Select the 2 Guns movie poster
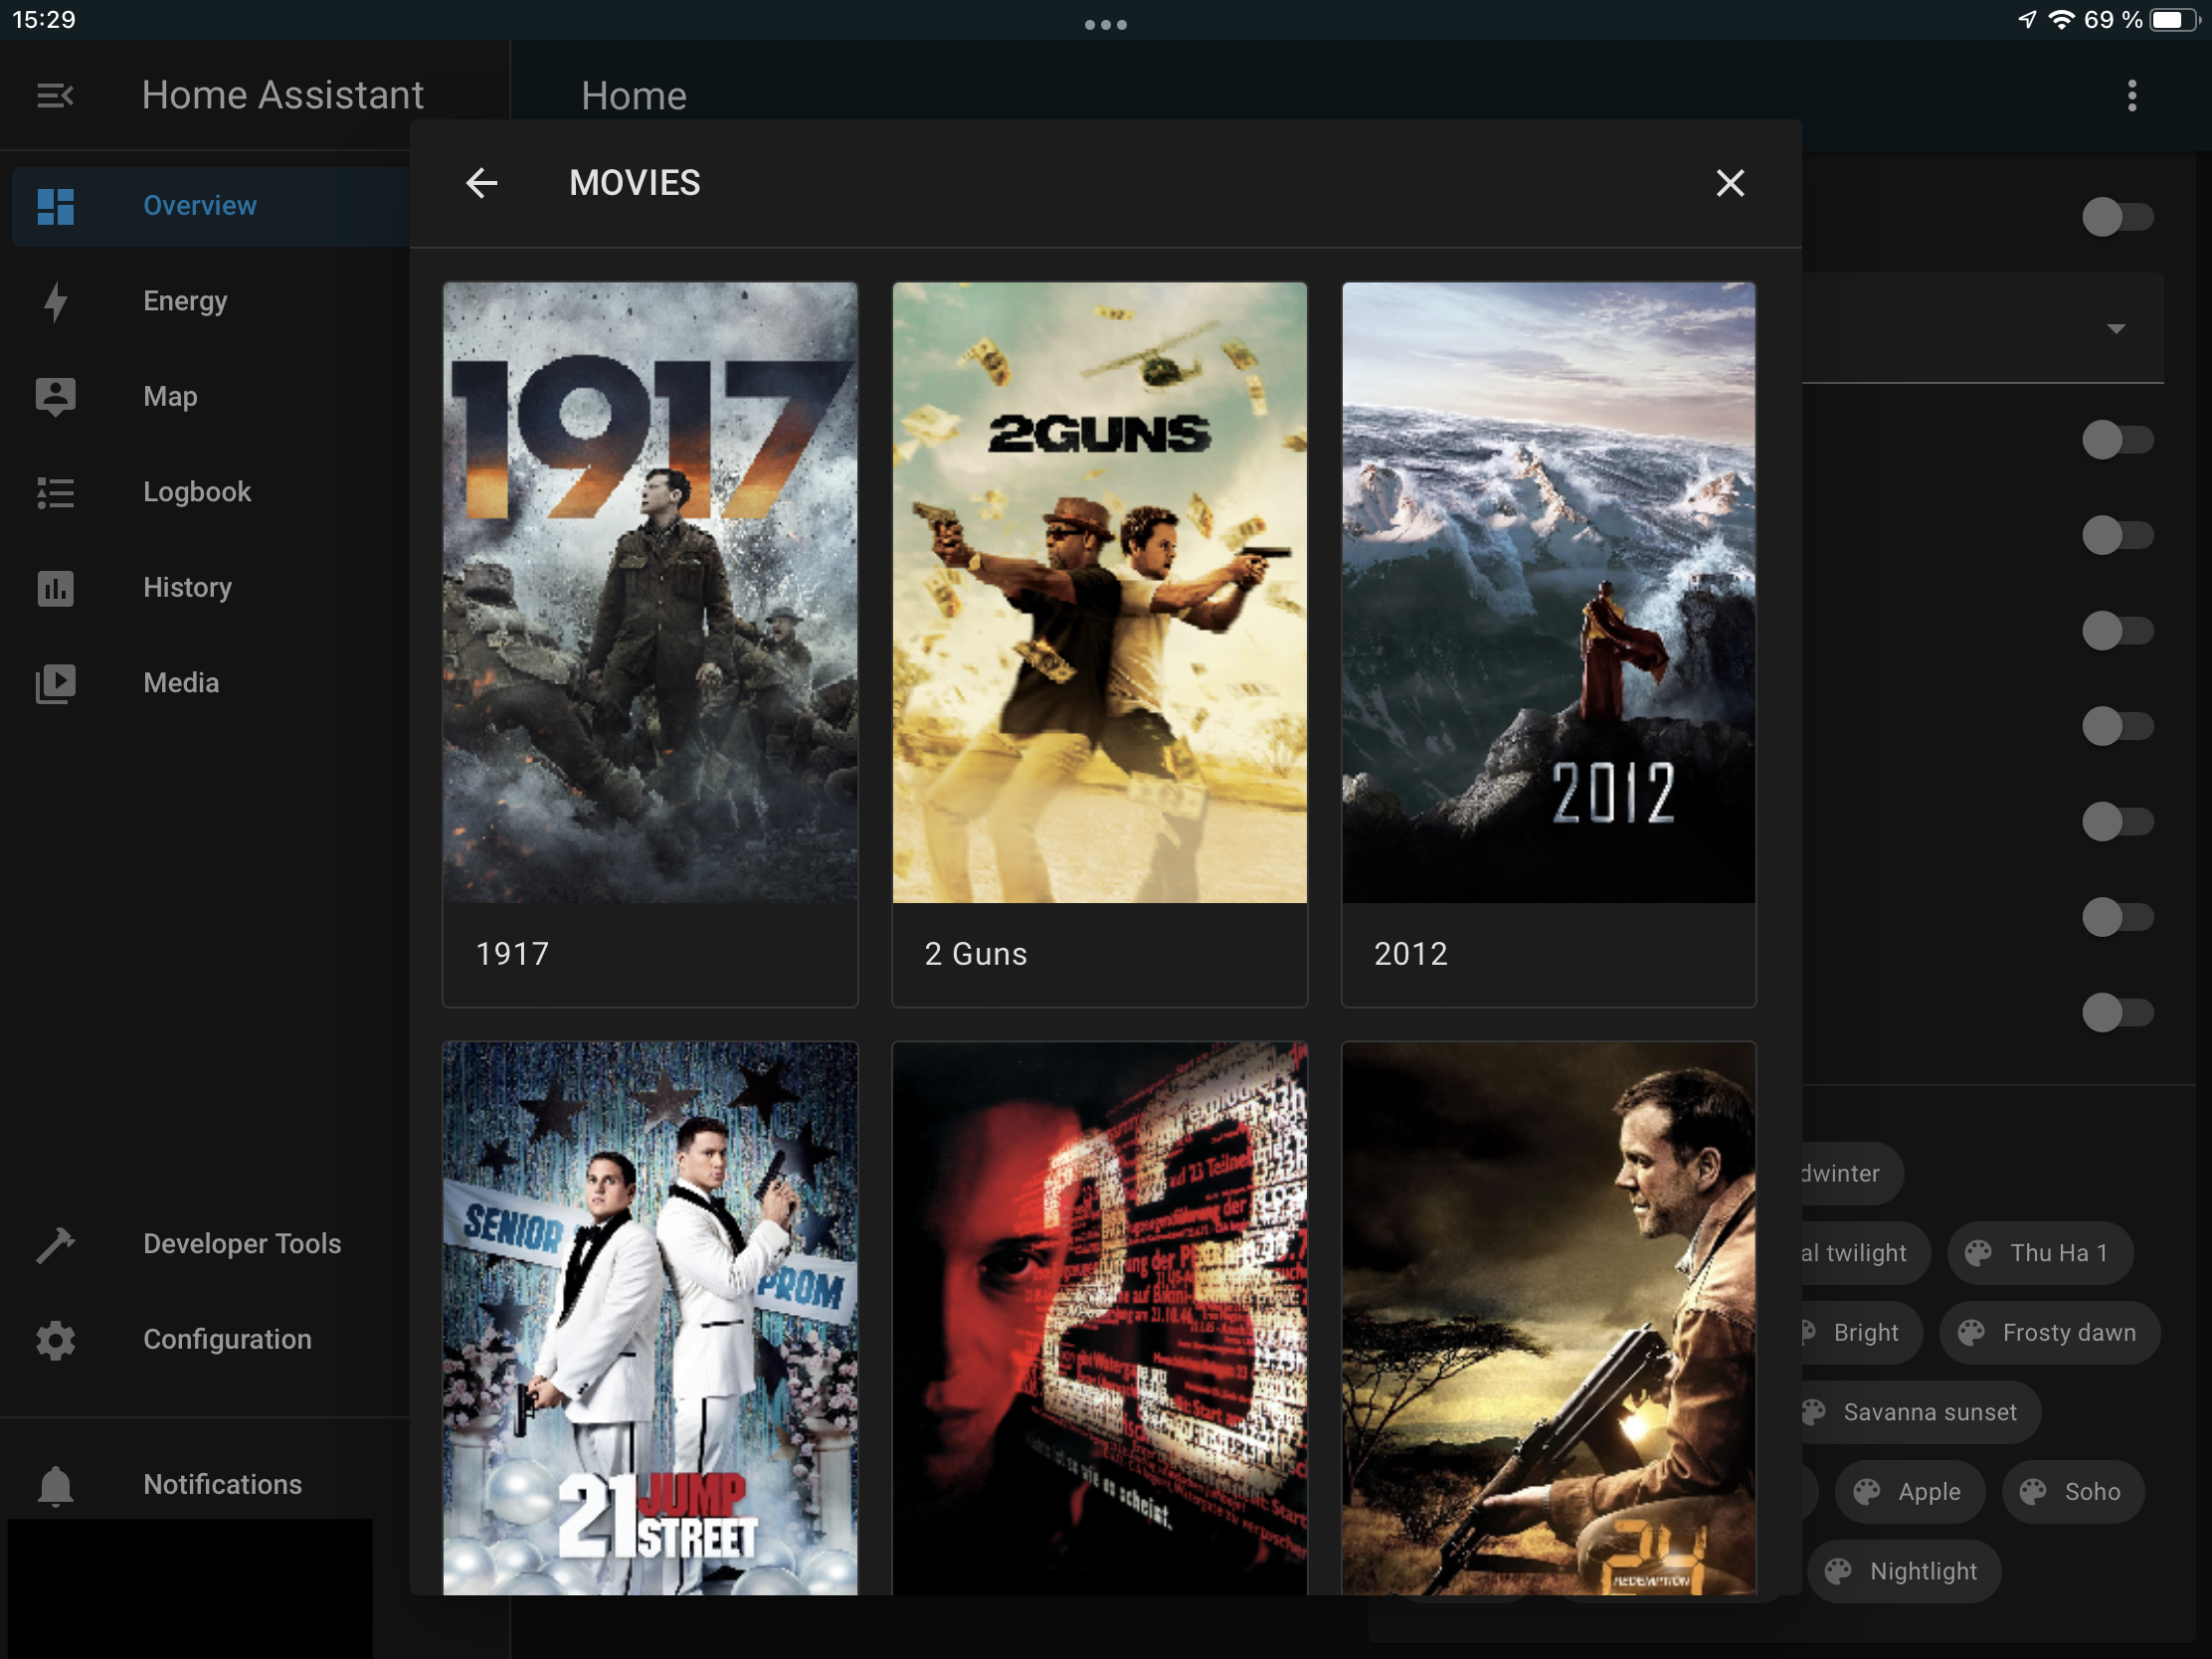2212x1659 pixels. coord(1099,593)
